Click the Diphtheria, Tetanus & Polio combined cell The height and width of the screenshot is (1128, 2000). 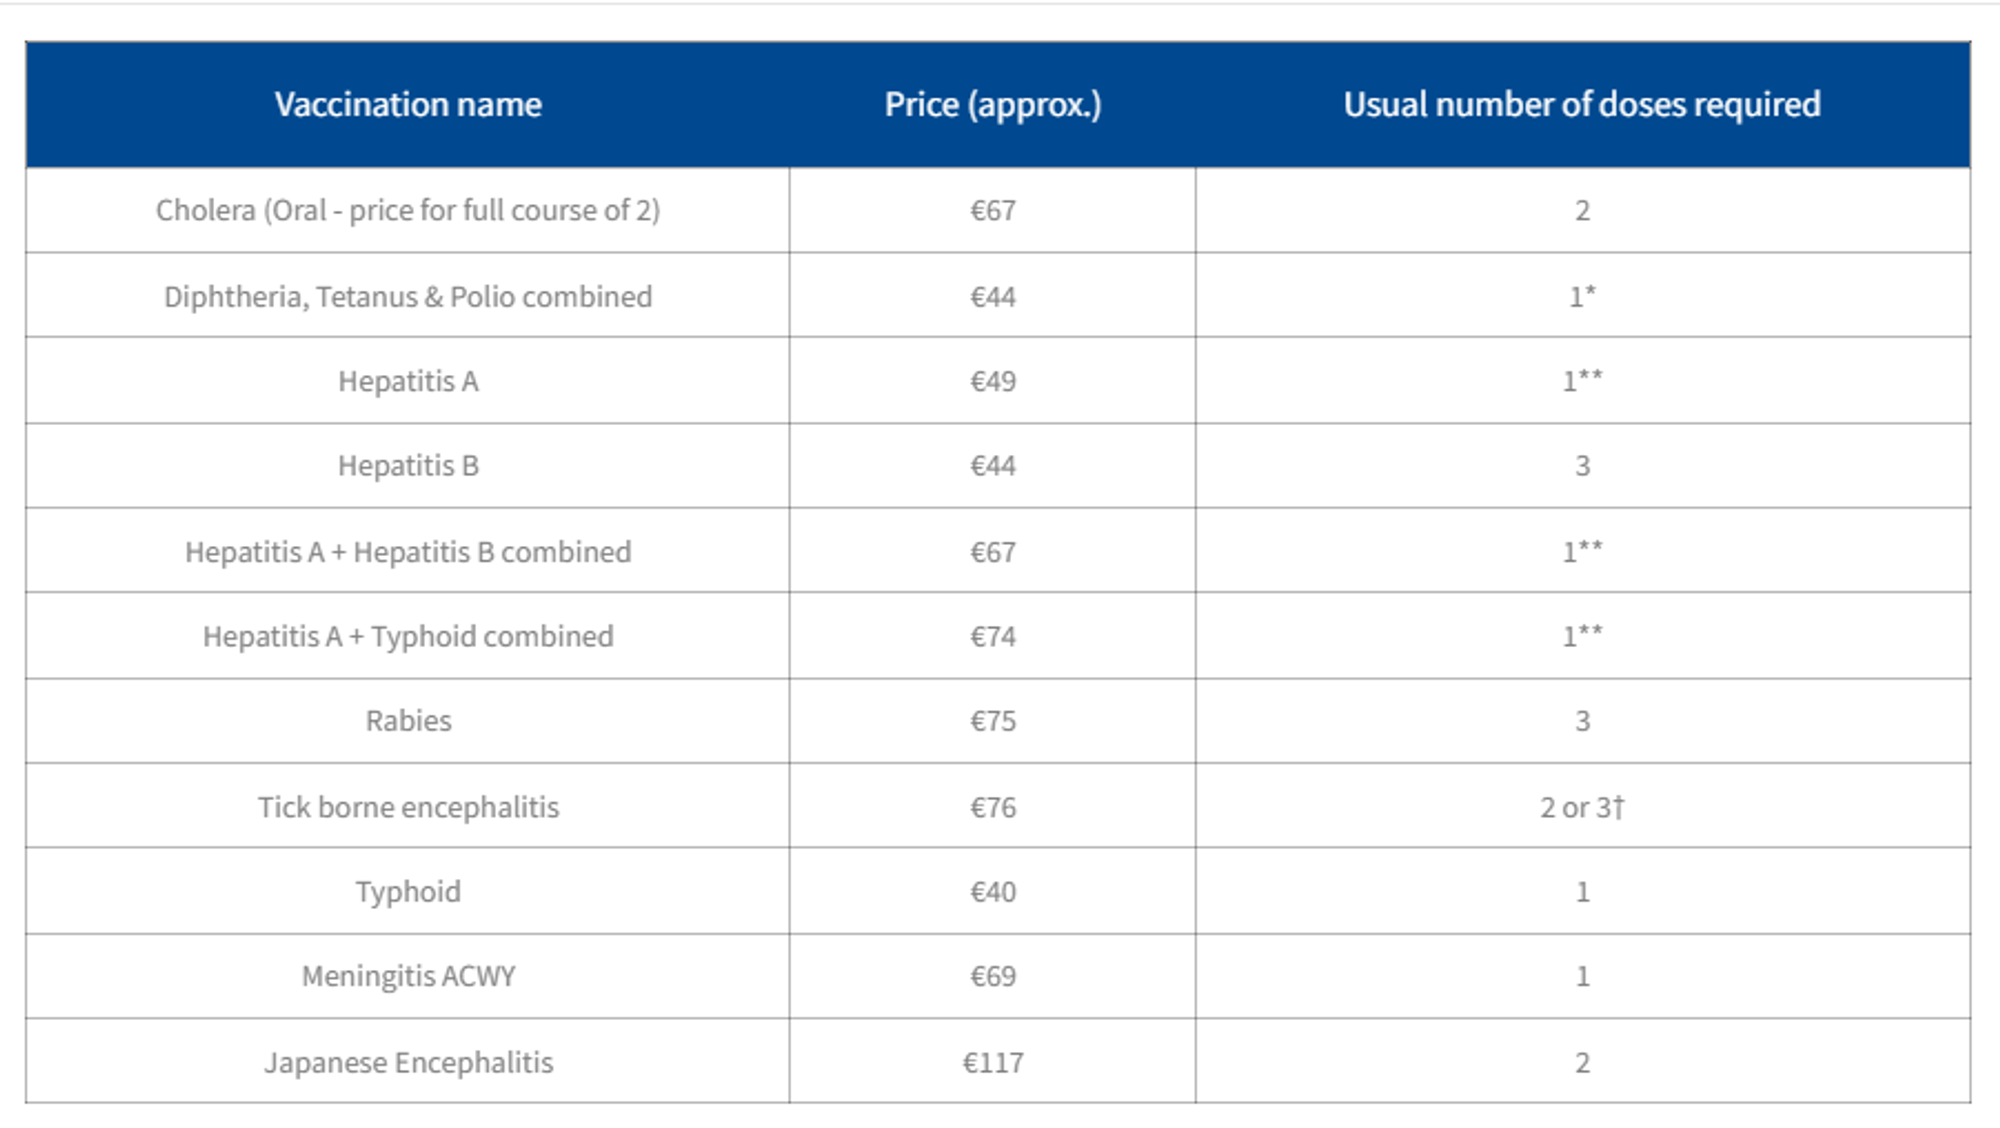coord(408,296)
